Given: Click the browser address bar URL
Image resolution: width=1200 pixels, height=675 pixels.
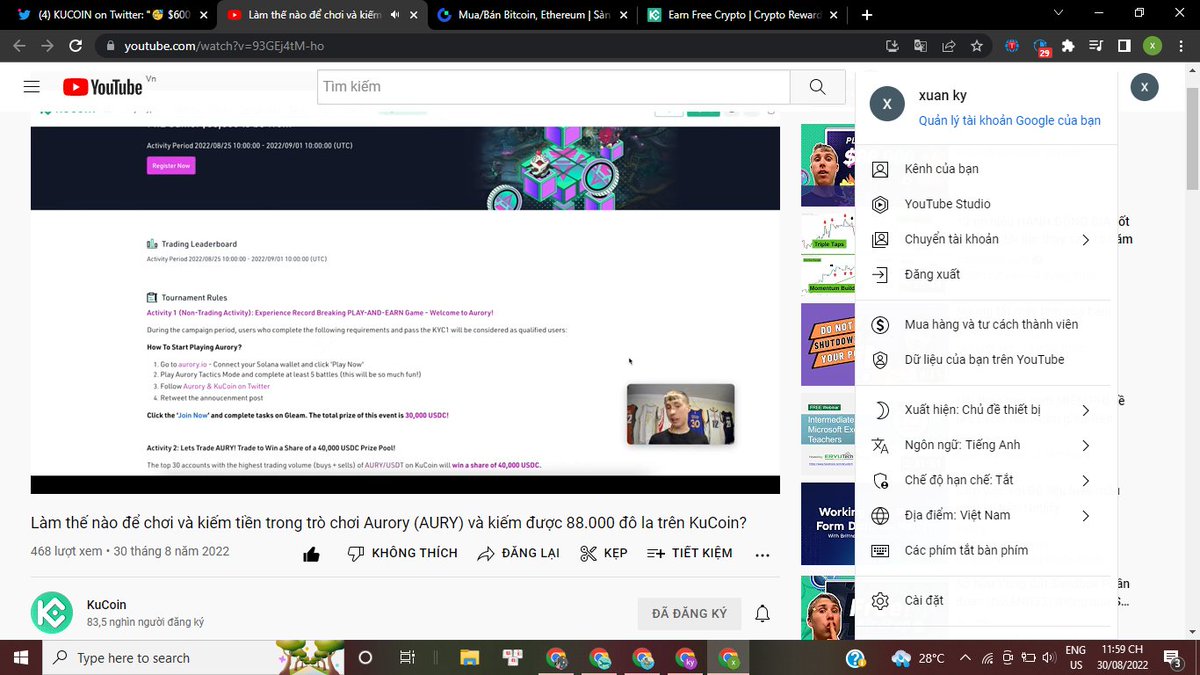Looking at the screenshot, I should (x=224, y=46).
